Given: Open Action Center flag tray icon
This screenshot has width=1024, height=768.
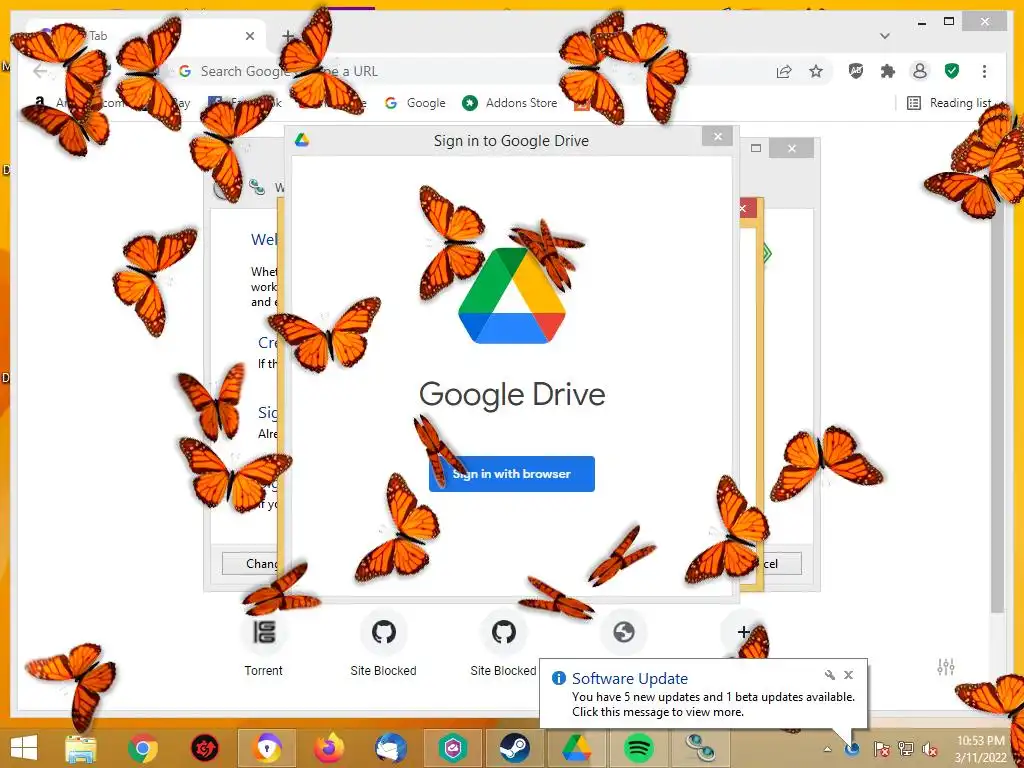Looking at the screenshot, I should [x=881, y=748].
